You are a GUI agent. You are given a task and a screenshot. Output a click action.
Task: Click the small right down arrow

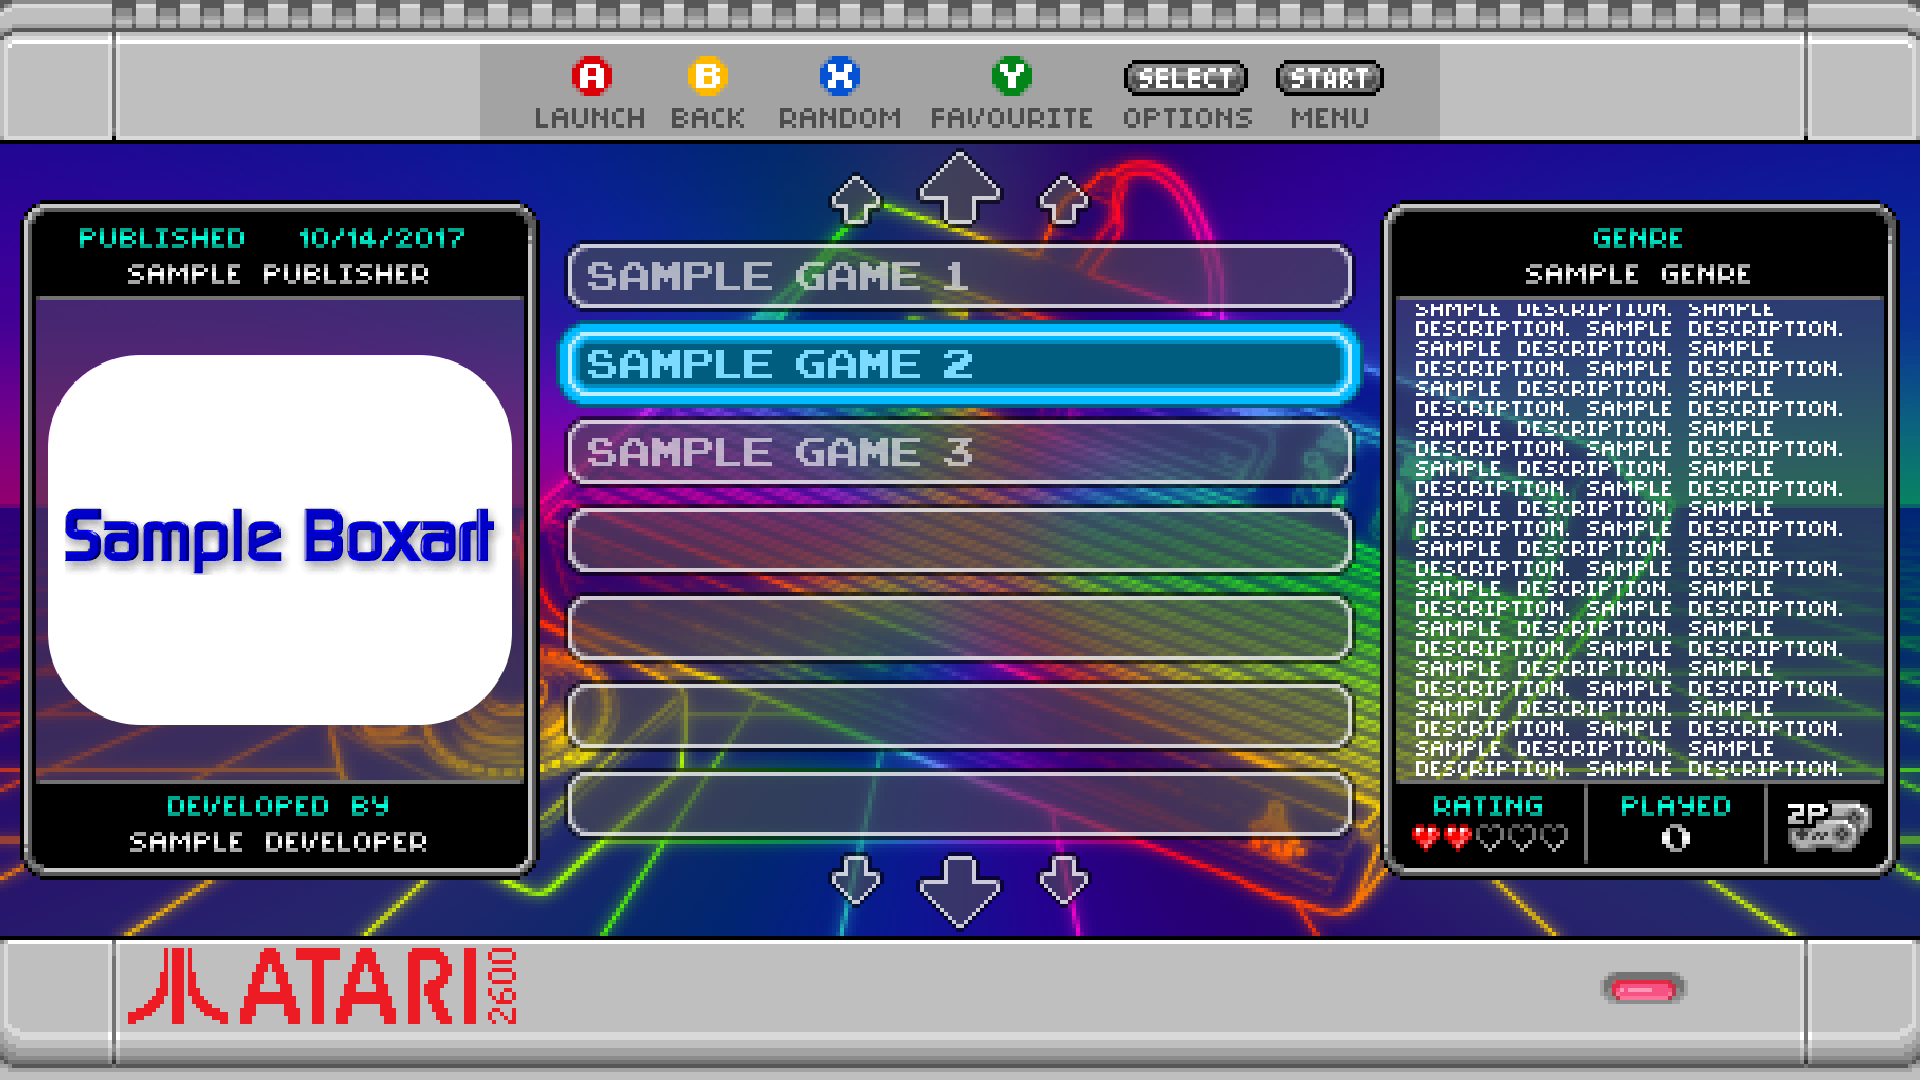pyautogui.click(x=1063, y=879)
